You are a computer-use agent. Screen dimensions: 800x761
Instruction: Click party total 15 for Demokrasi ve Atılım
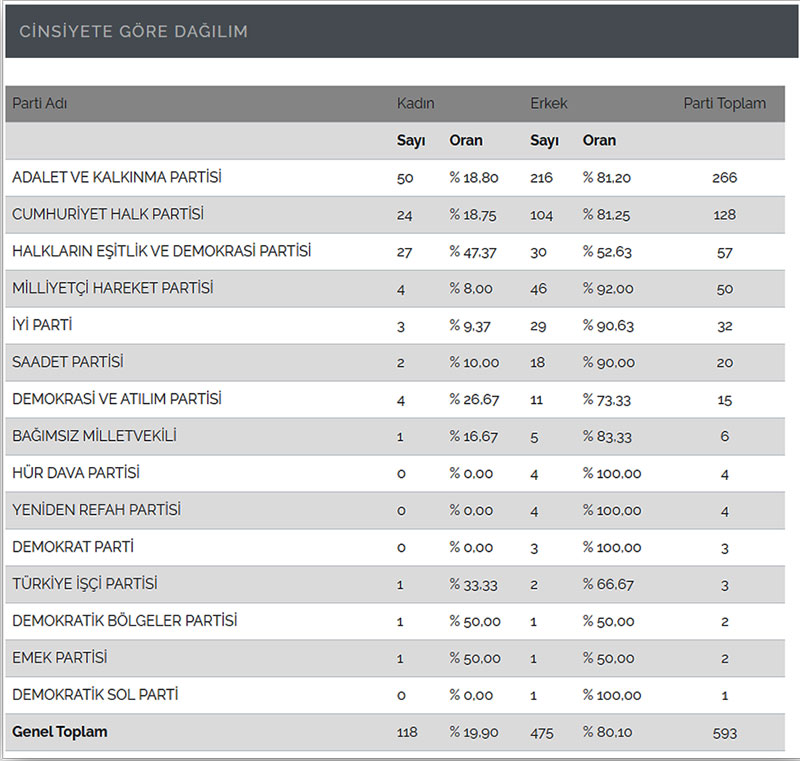724,400
